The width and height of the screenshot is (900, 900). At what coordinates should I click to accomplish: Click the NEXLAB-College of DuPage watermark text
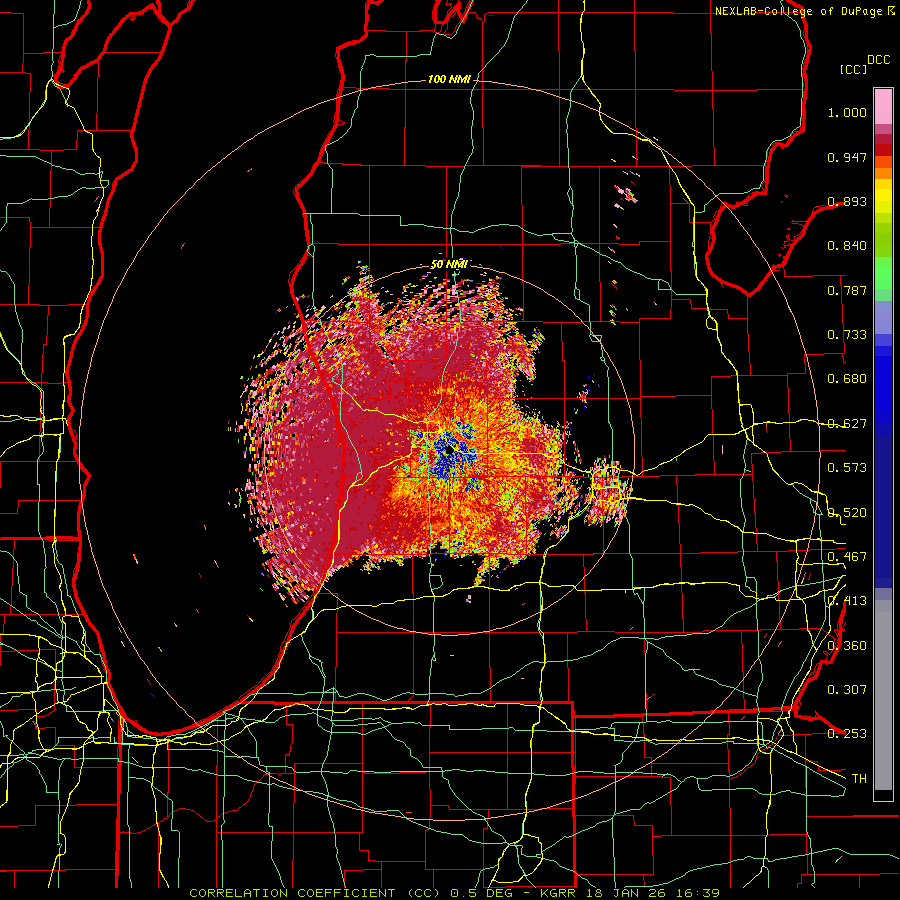[x=798, y=11]
